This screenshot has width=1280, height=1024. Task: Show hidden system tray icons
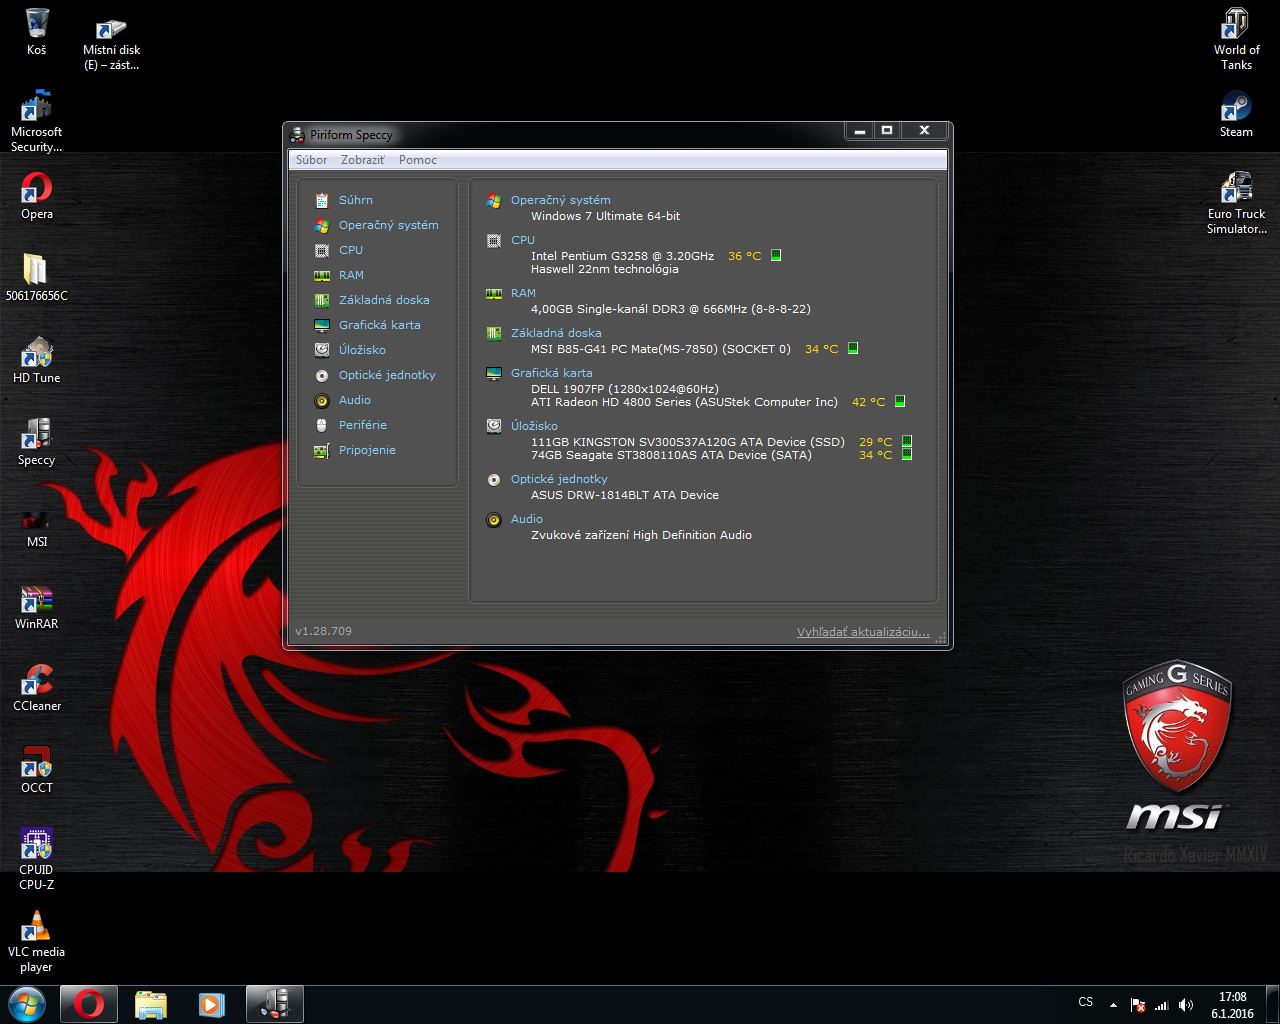point(1113,1004)
